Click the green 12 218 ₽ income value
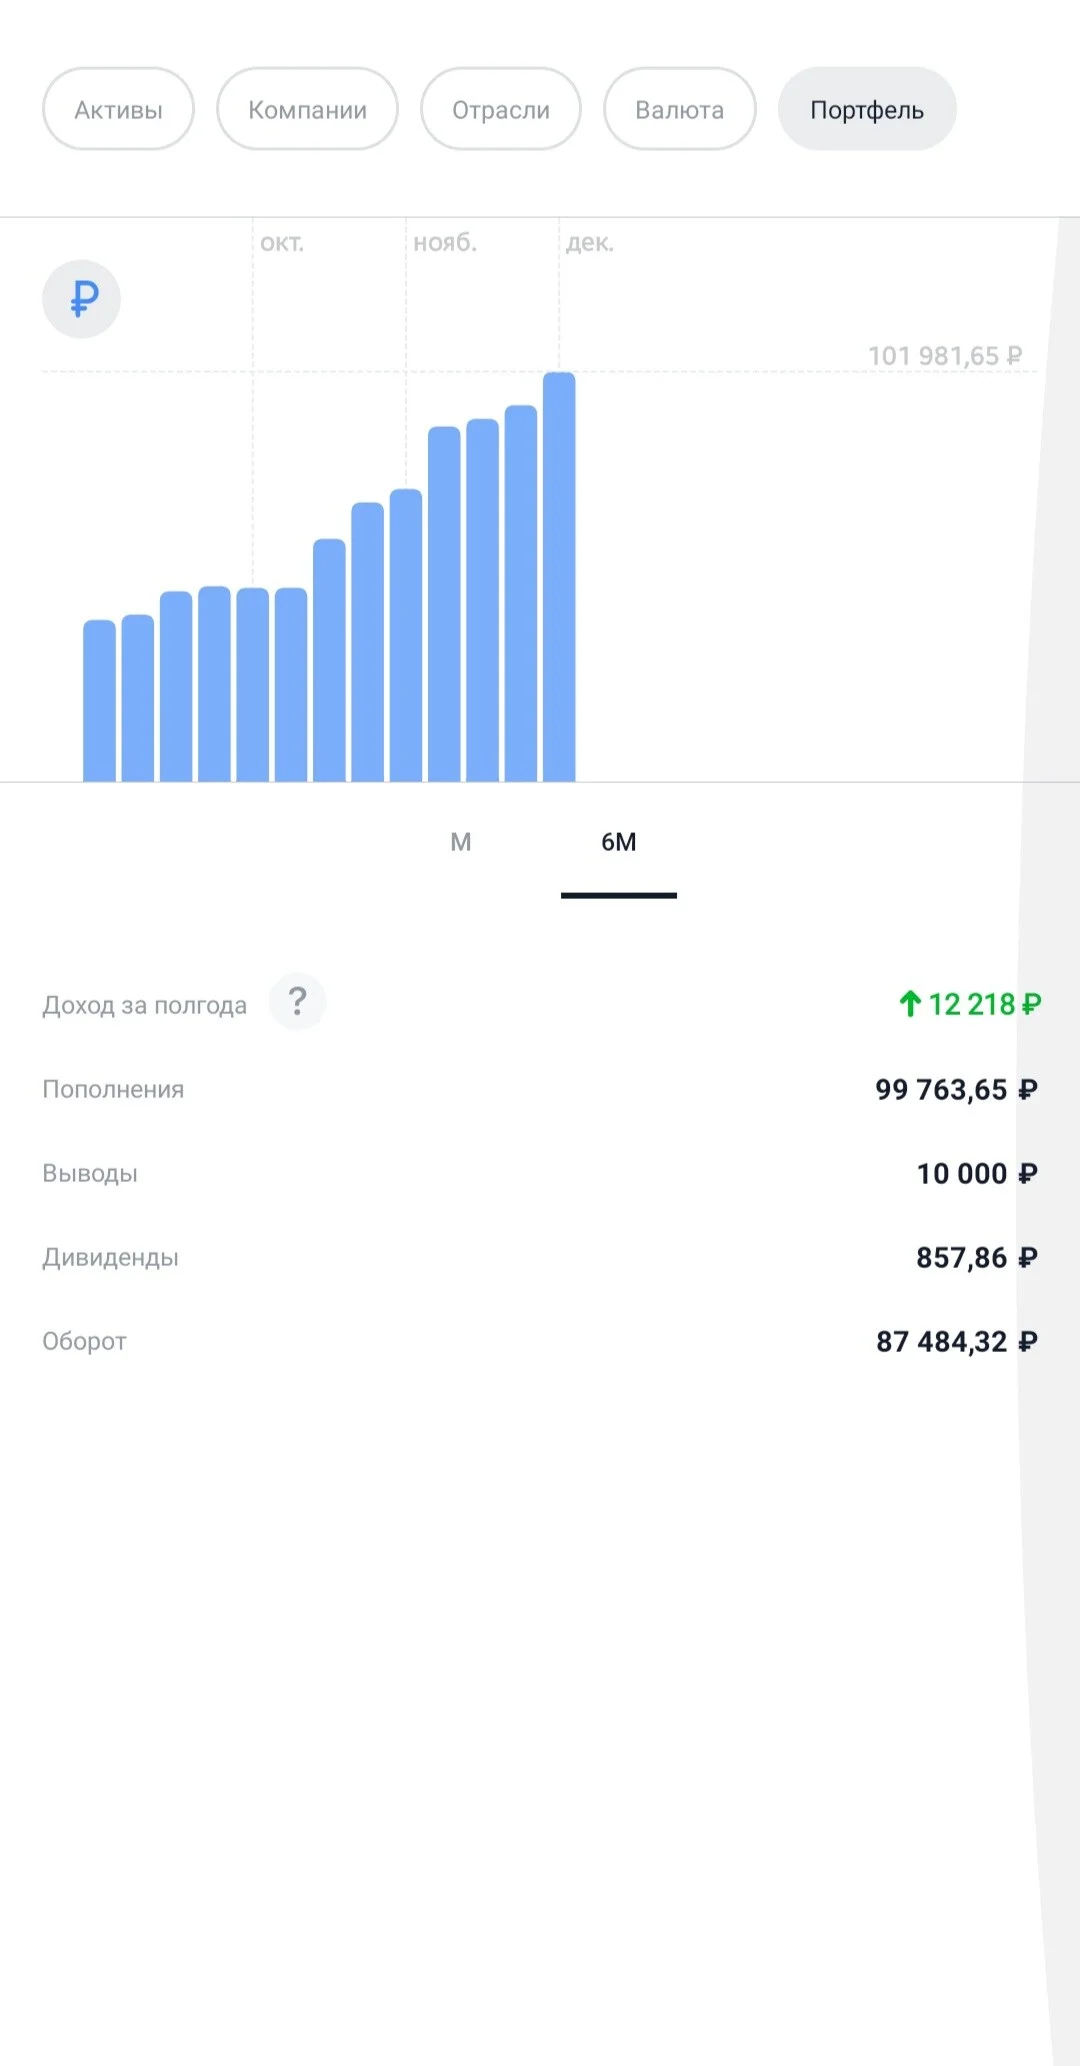The width and height of the screenshot is (1080, 2066). pyautogui.click(x=970, y=1003)
